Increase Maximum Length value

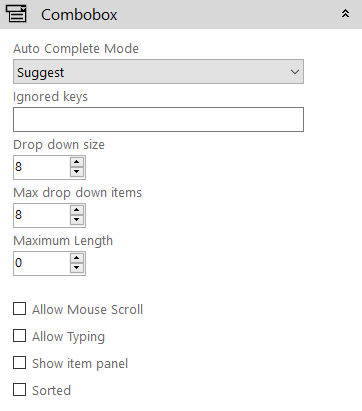click(77, 258)
